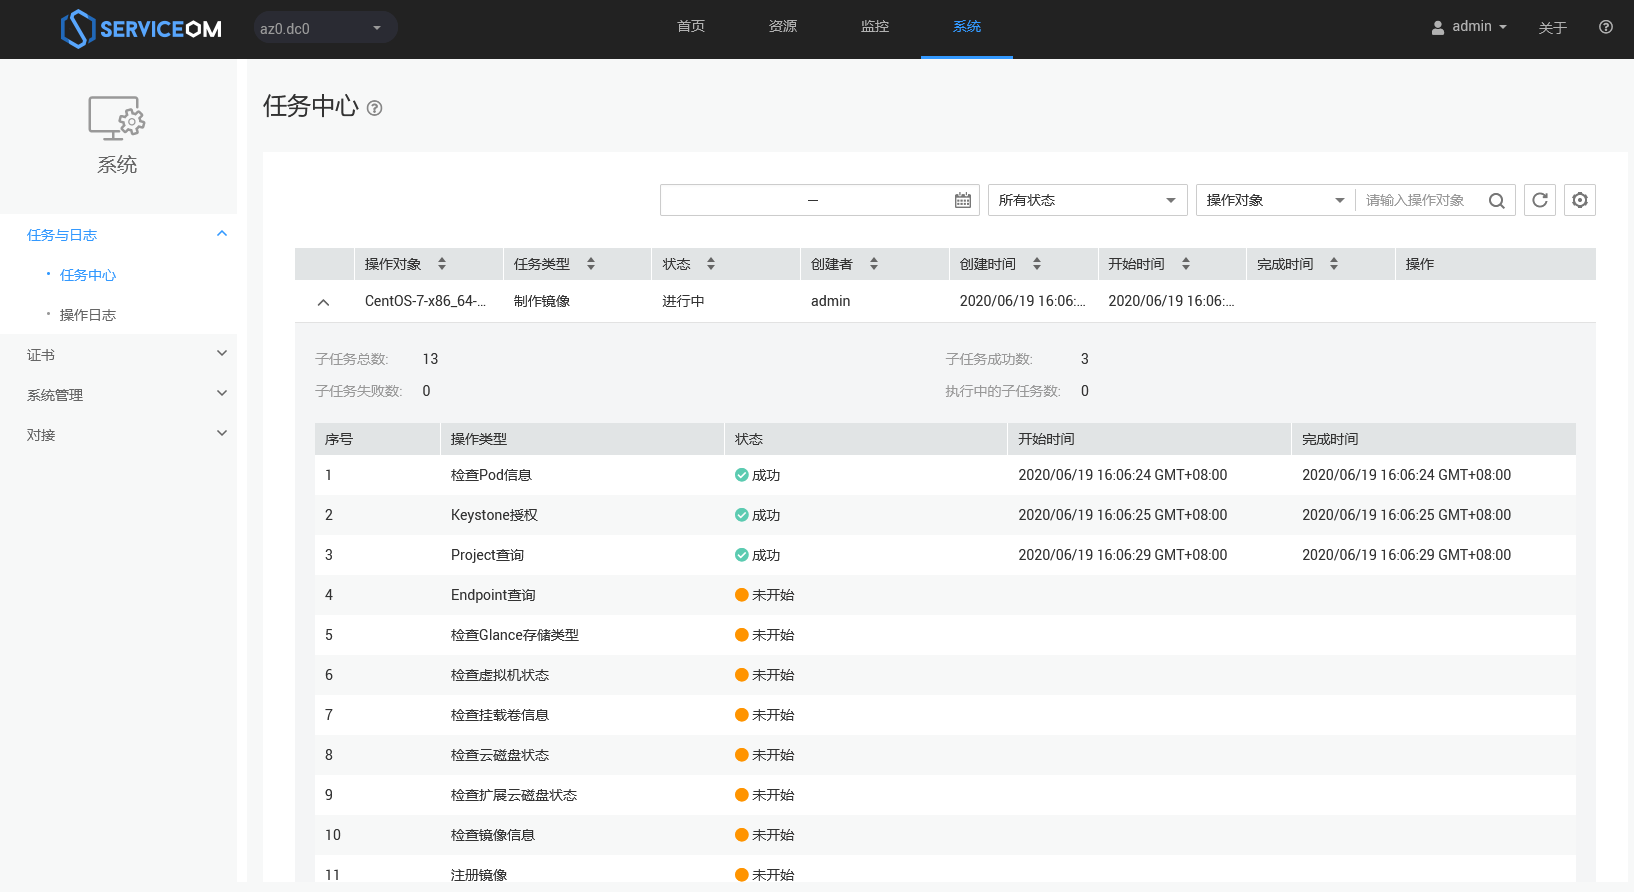Click the 进行中 status cell

pos(683,301)
